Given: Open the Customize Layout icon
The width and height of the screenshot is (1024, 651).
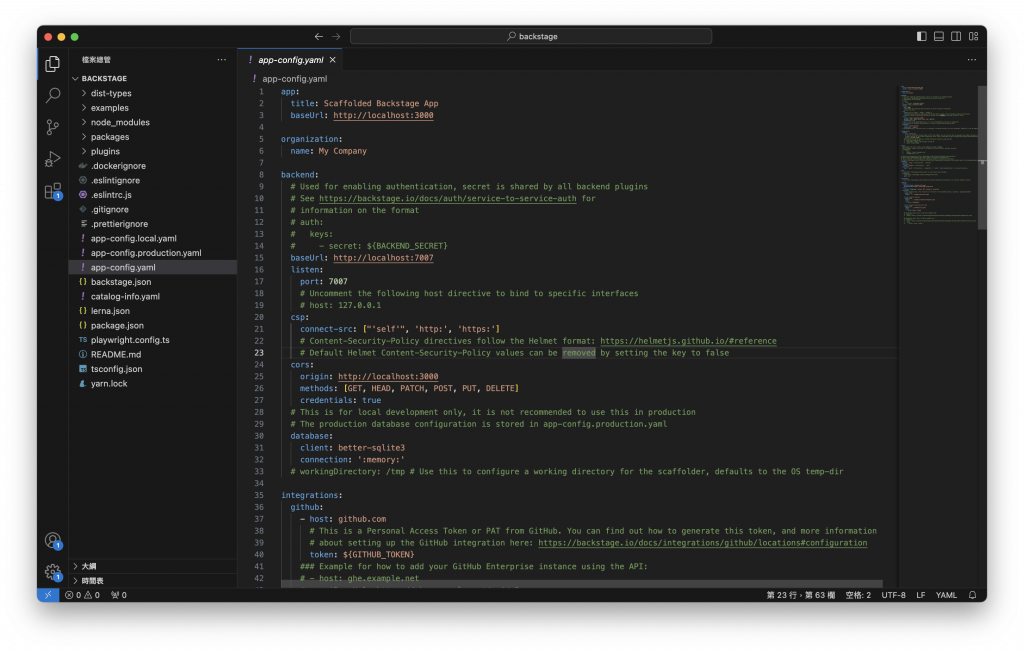Looking at the screenshot, I should click(x=973, y=37).
